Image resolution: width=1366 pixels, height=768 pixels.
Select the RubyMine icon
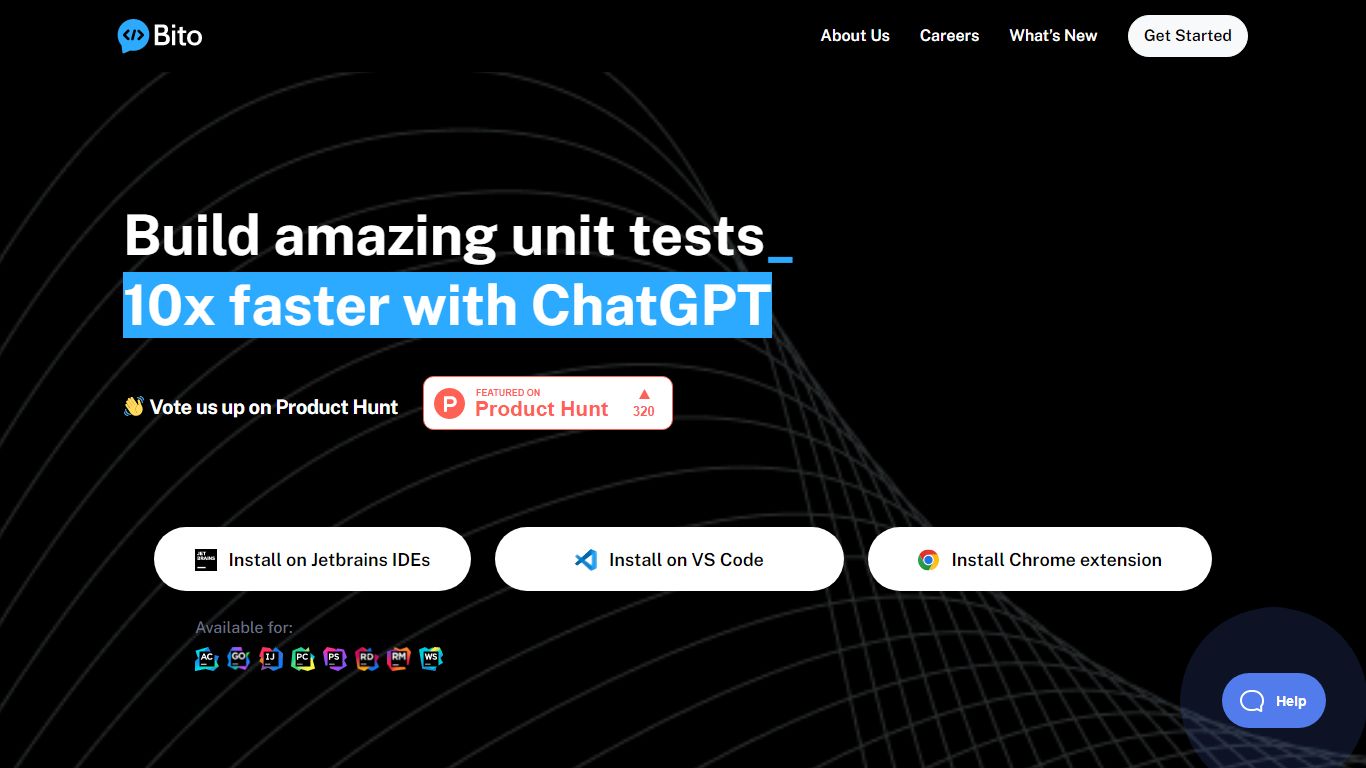(399, 658)
